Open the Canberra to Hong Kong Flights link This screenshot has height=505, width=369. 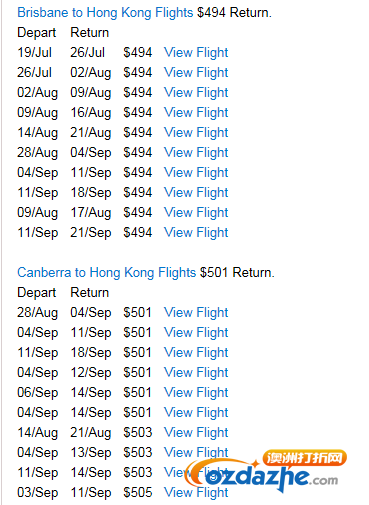106,273
